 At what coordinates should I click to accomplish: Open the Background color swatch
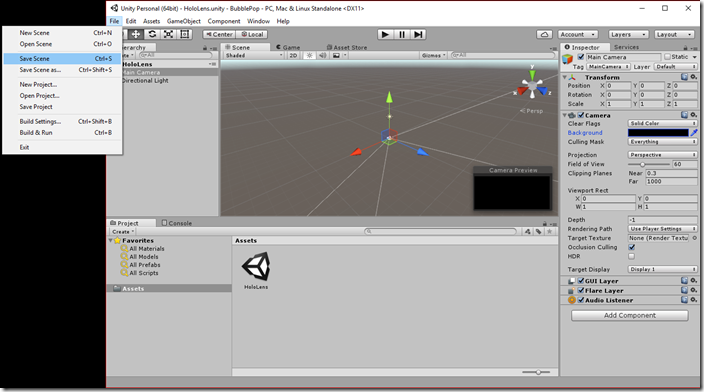coord(658,132)
